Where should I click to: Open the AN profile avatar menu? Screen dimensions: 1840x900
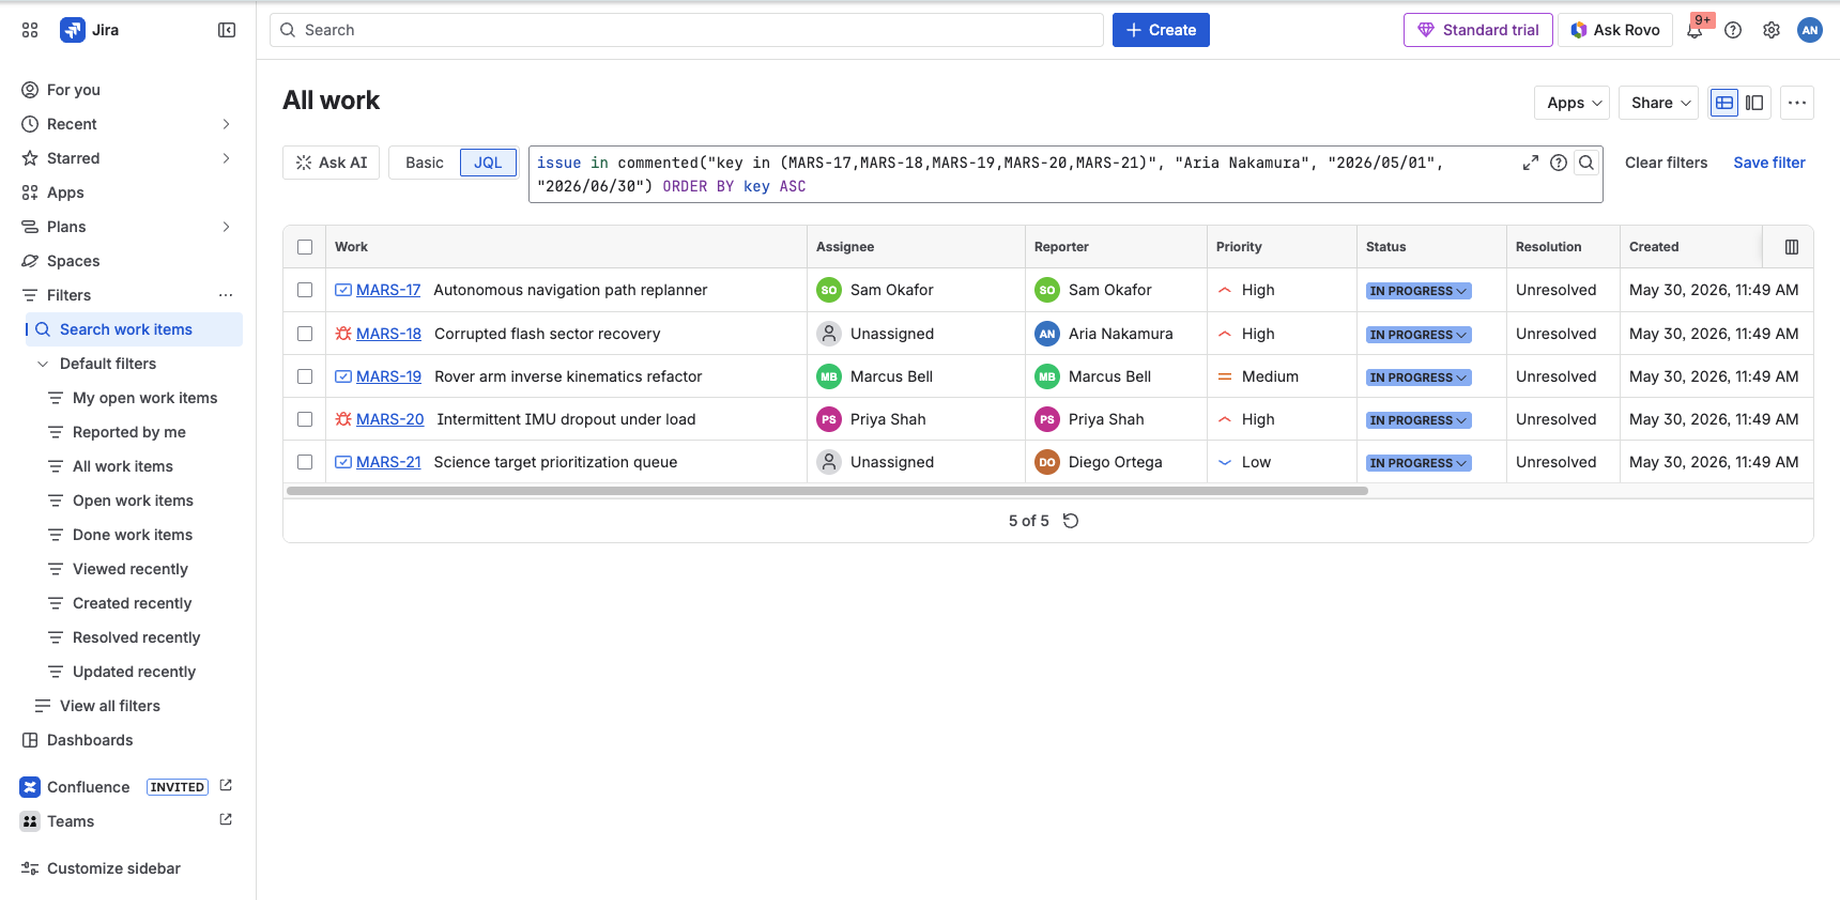point(1809,30)
